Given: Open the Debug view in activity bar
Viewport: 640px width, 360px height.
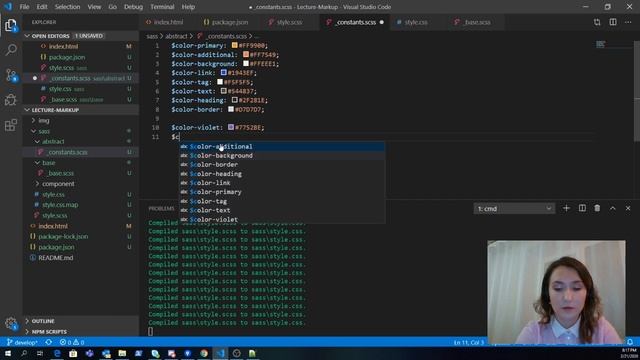Looking at the screenshot, I should click(x=11, y=100).
